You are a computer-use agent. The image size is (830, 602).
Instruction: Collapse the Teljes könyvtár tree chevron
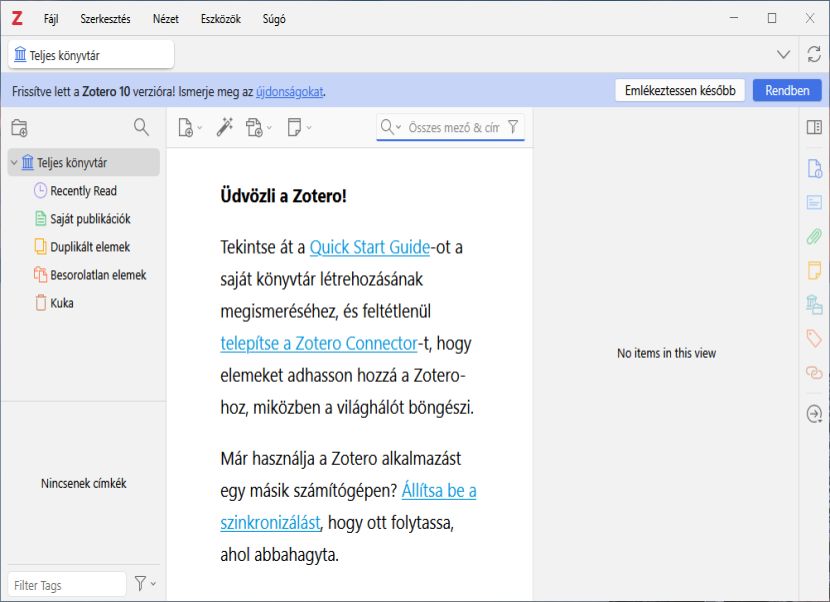(x=14, y=163)
